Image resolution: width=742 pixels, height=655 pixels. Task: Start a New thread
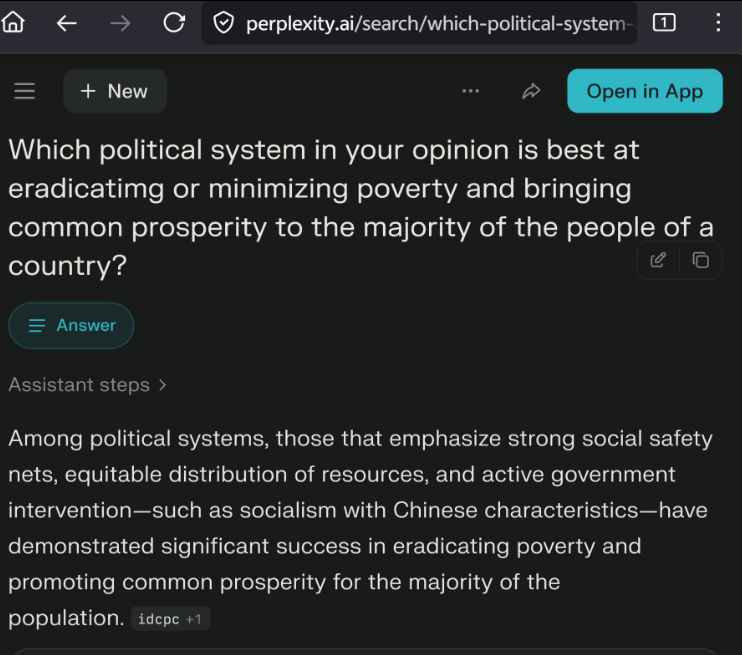pos(115,91)
